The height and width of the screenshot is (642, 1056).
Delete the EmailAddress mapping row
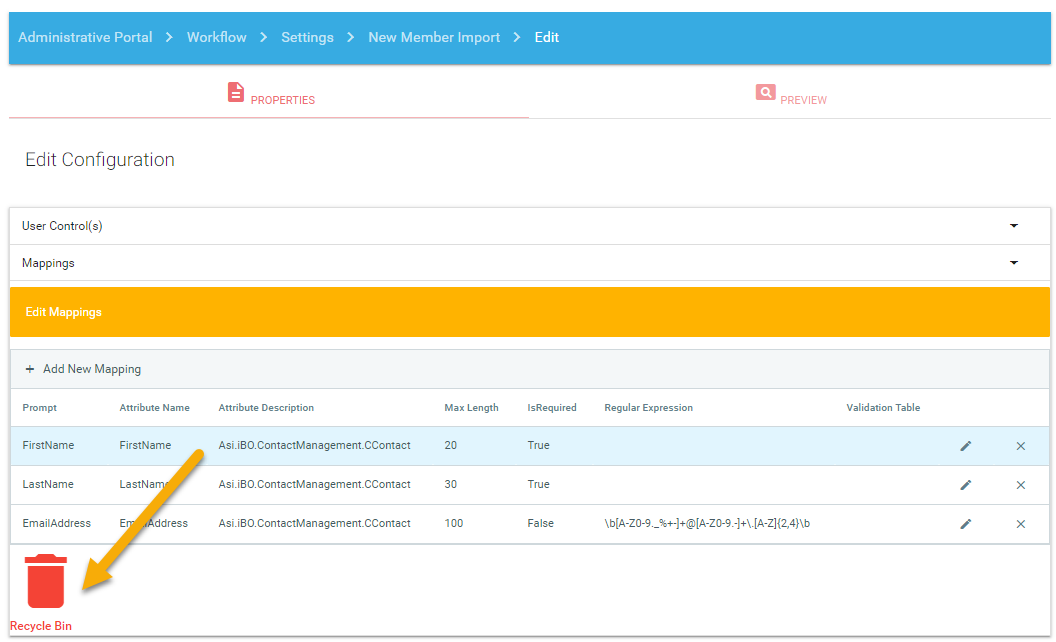pos(1020,524)
